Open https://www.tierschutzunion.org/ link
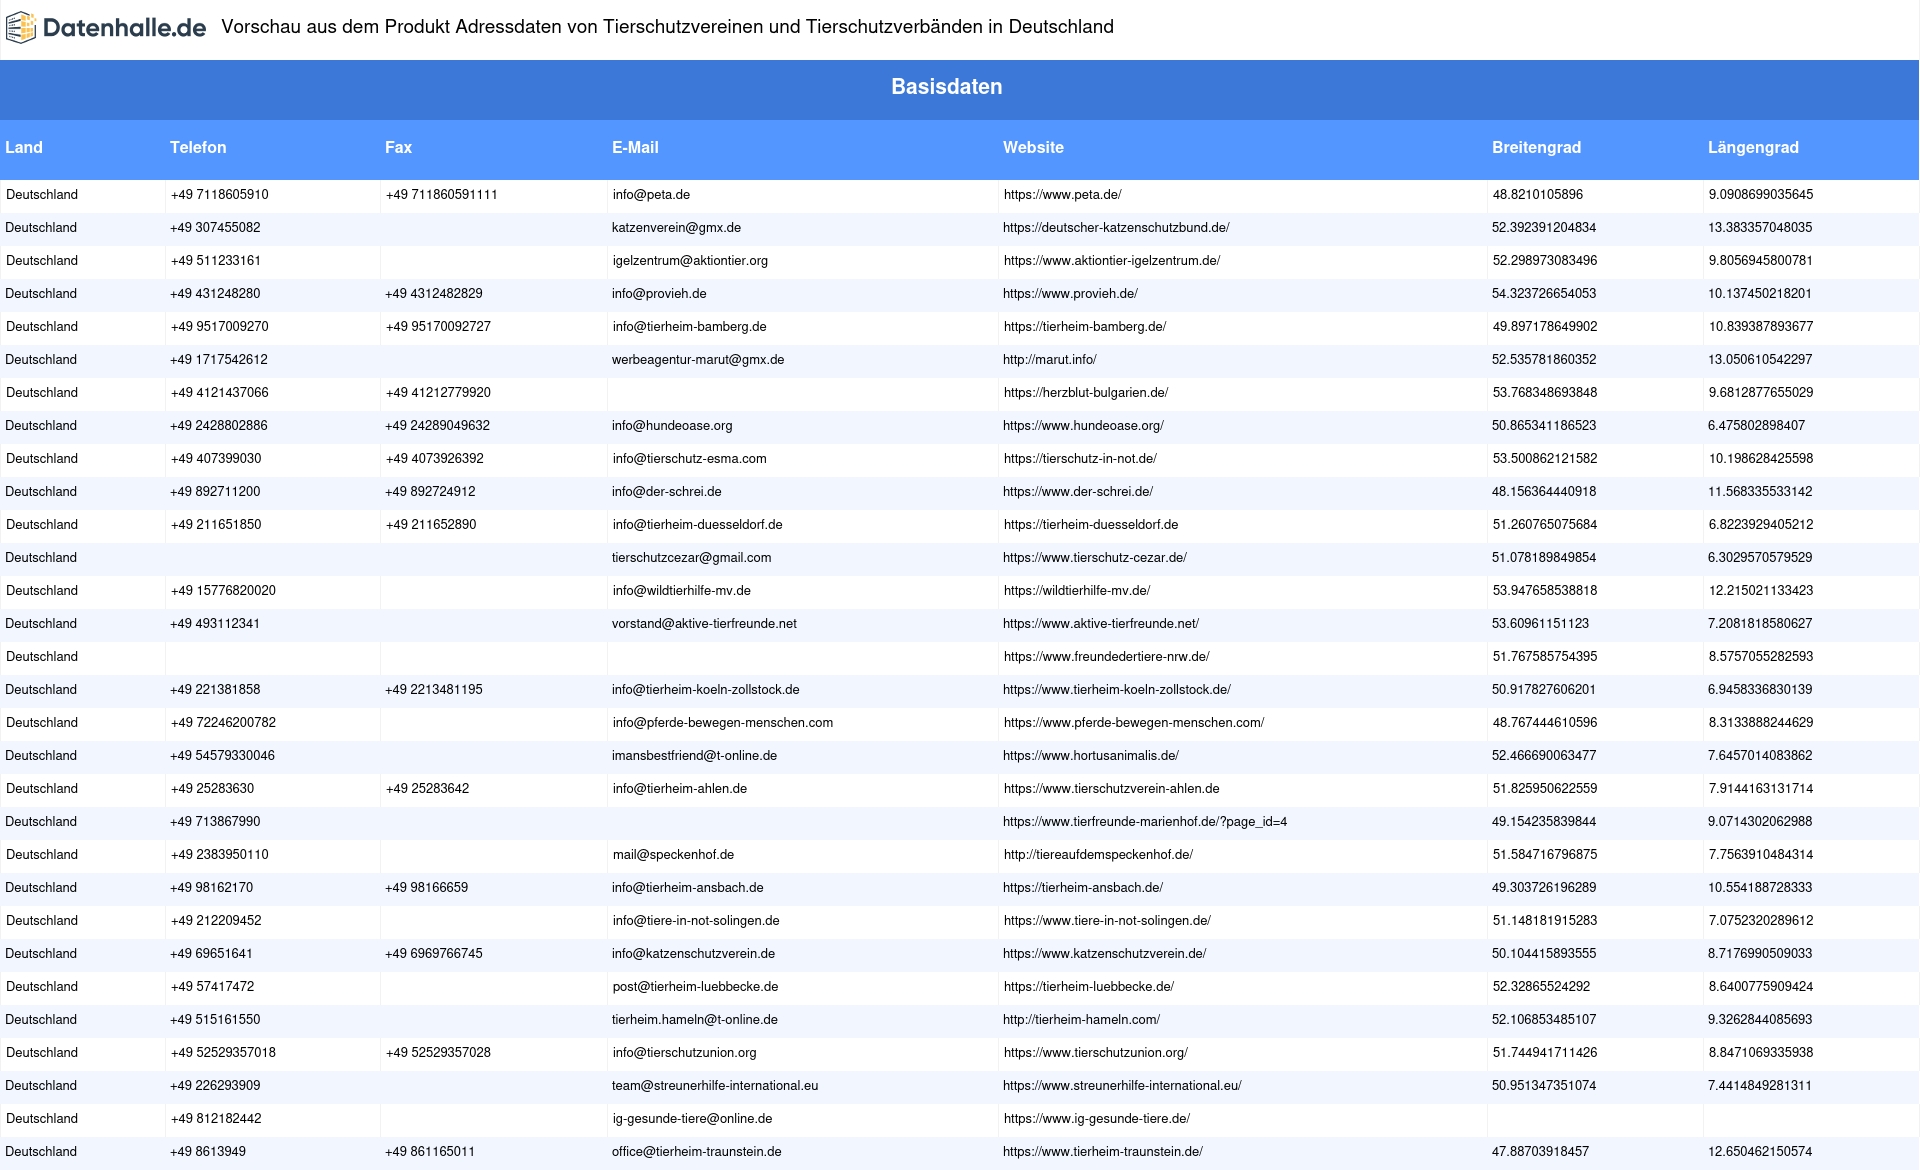The width and height of the screenshot is (1920, 1170). [1095, 1053]
